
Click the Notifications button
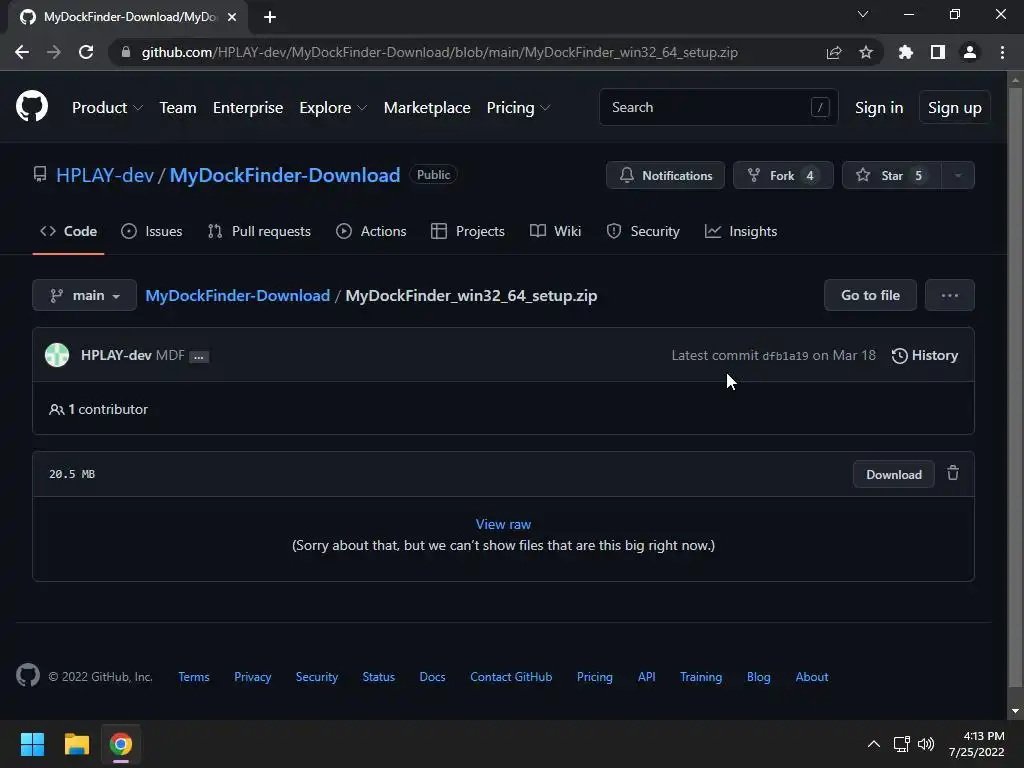tap(665, 175)
